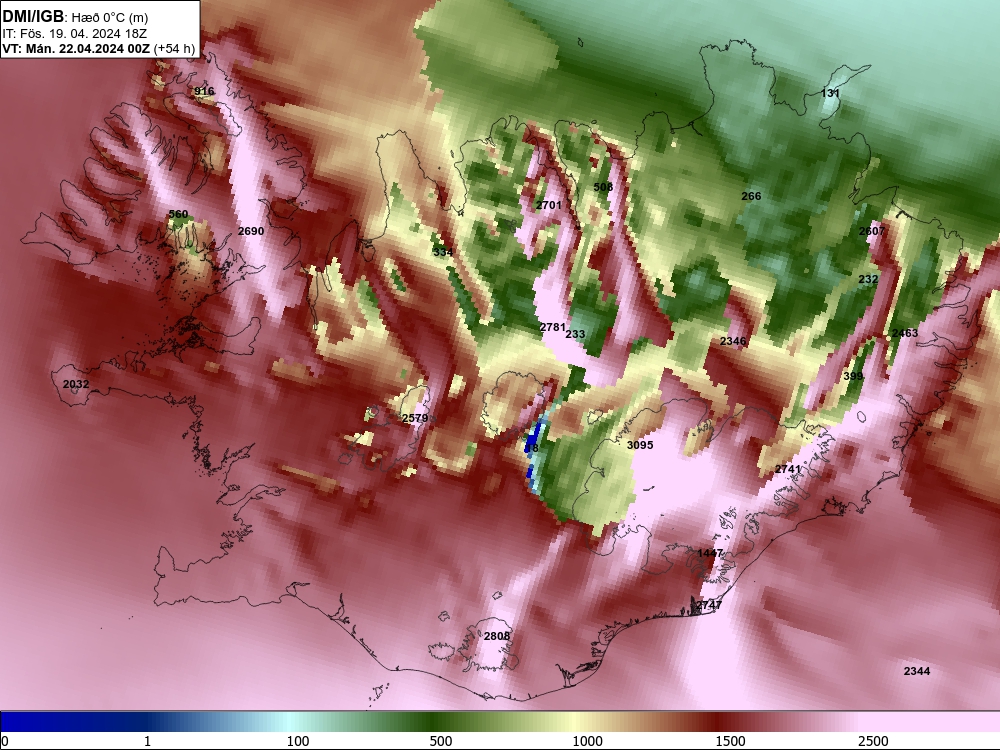The height and width of the screenshot is (750, 1000).
Task: Click the map value 2346
Action: [x=733, y=341]
